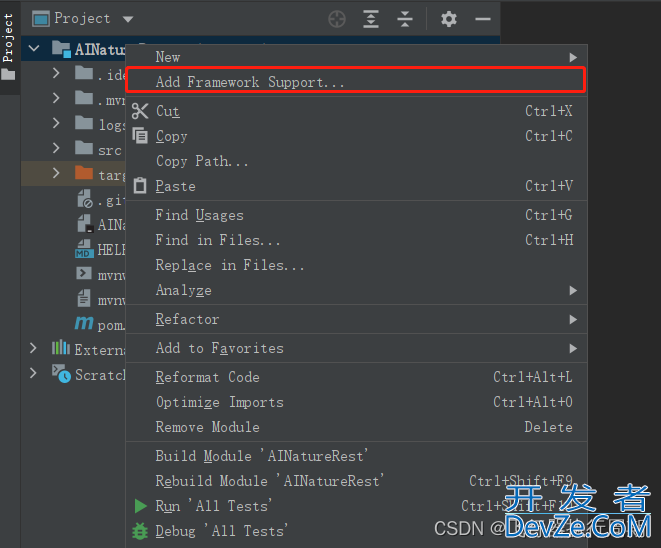
Task: Click the External Libraries bars icon
Action: [x=61, y=347]
